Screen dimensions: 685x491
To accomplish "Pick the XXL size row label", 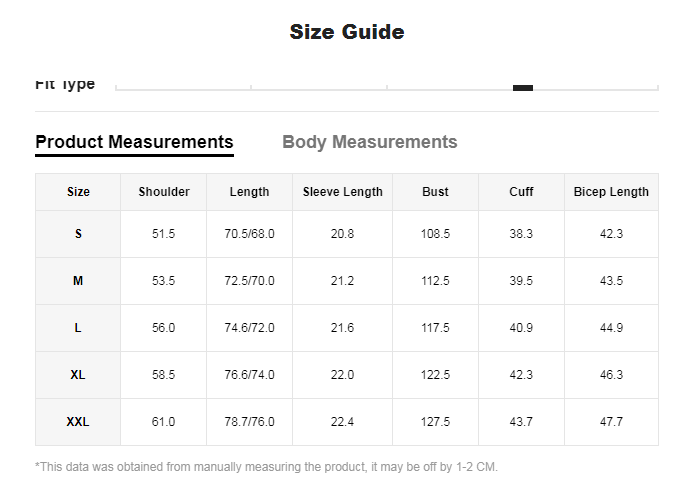I will coord(78,422).
